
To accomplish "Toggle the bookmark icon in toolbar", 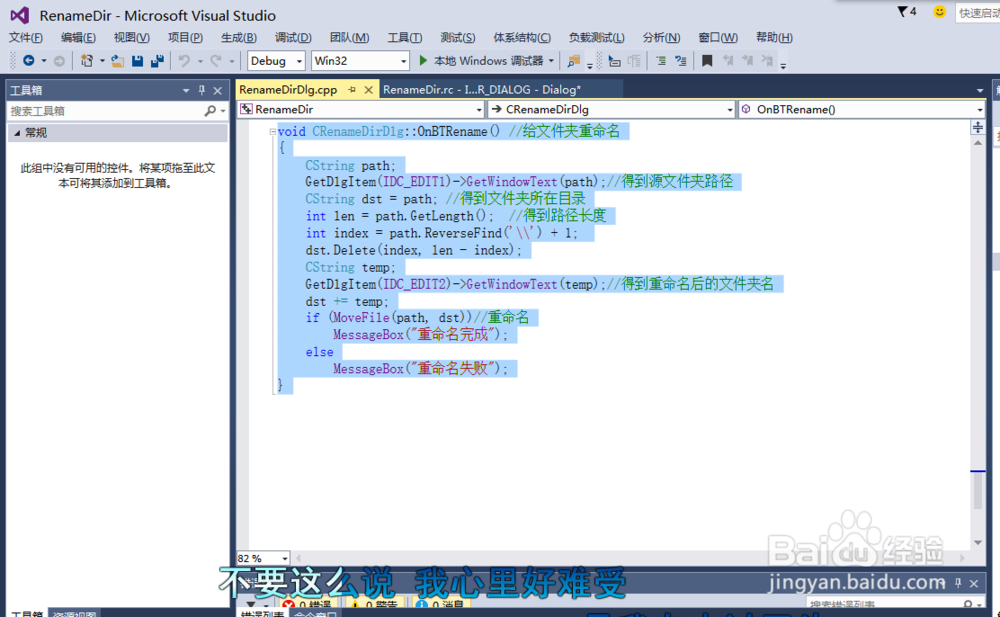I will (707, 61).
